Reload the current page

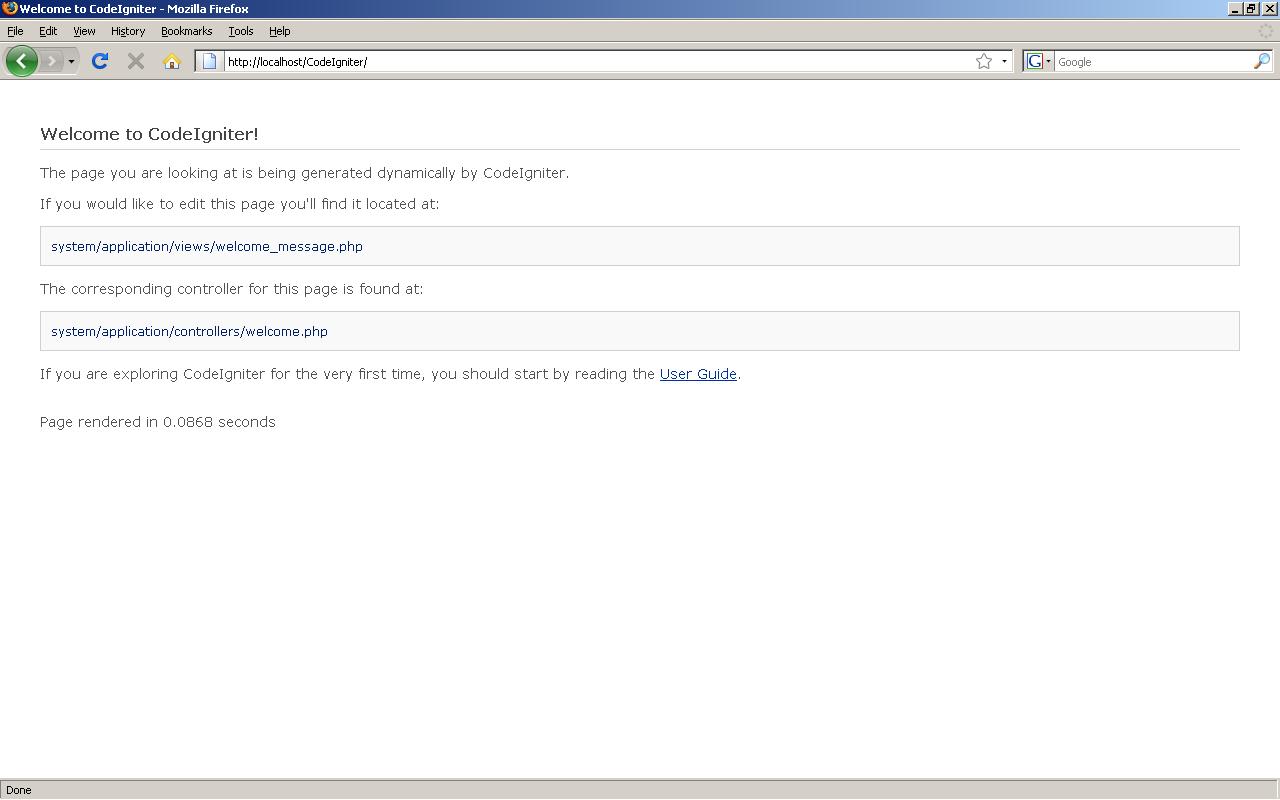(99, 61)
